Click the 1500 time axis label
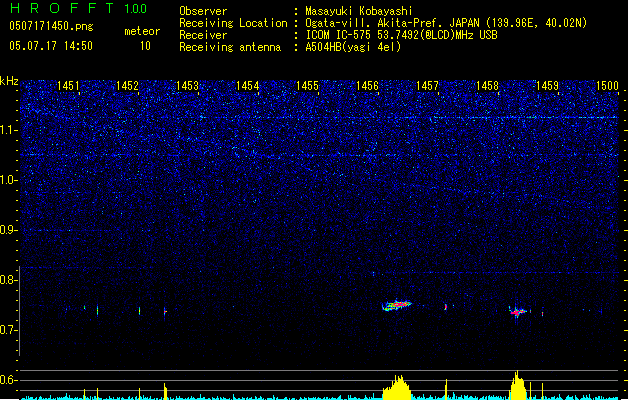629x400 pixels. 607,86
